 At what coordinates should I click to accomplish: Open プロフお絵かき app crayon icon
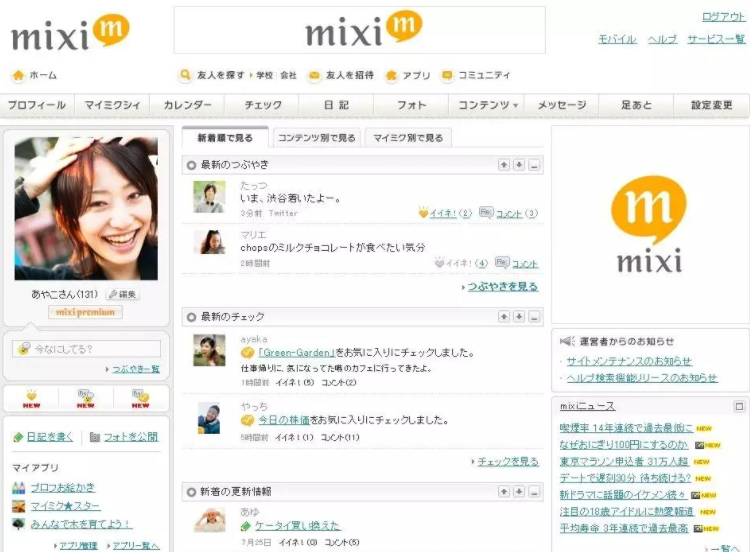[x=19, y=488]
